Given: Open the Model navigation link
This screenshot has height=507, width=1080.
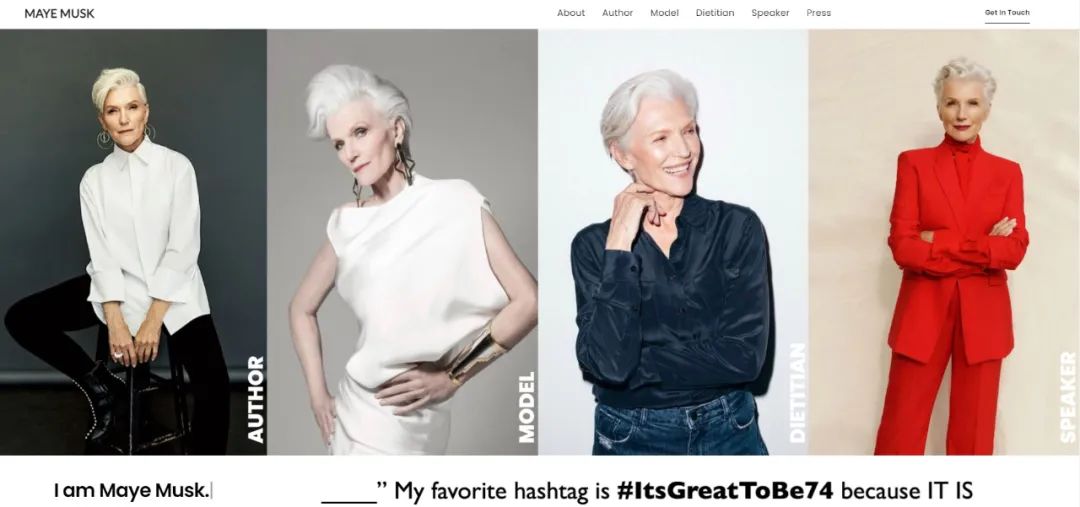Looking at the screenshot, I should pos(664,13).
